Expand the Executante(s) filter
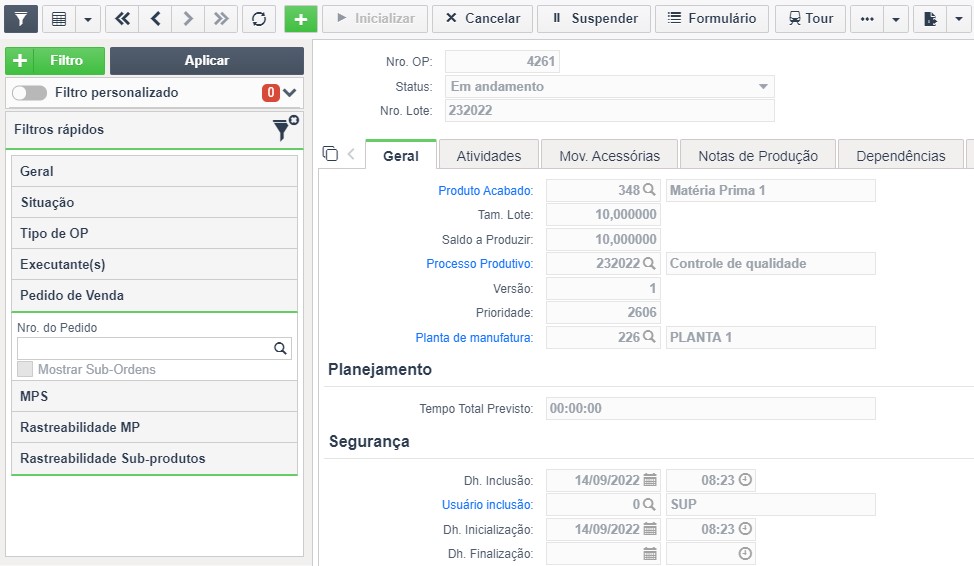 [154, 264]
